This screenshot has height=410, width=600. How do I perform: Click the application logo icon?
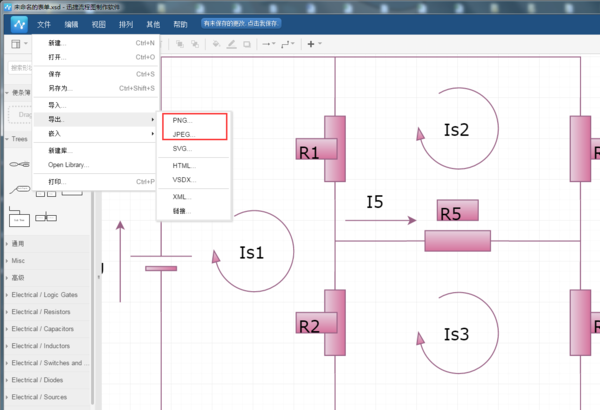19,25
